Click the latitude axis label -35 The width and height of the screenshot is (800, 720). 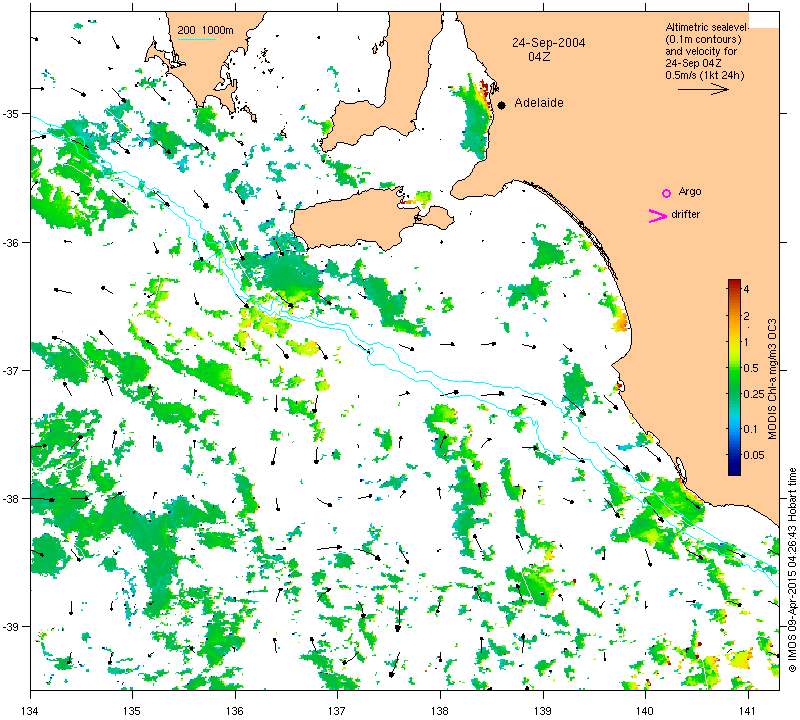click(10, 113)
